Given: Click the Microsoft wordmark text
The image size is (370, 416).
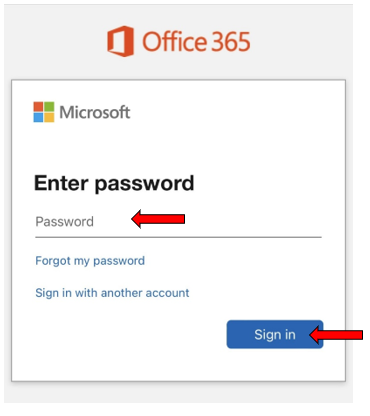Looking at the screenshot, I should click(x=95, y=112).
